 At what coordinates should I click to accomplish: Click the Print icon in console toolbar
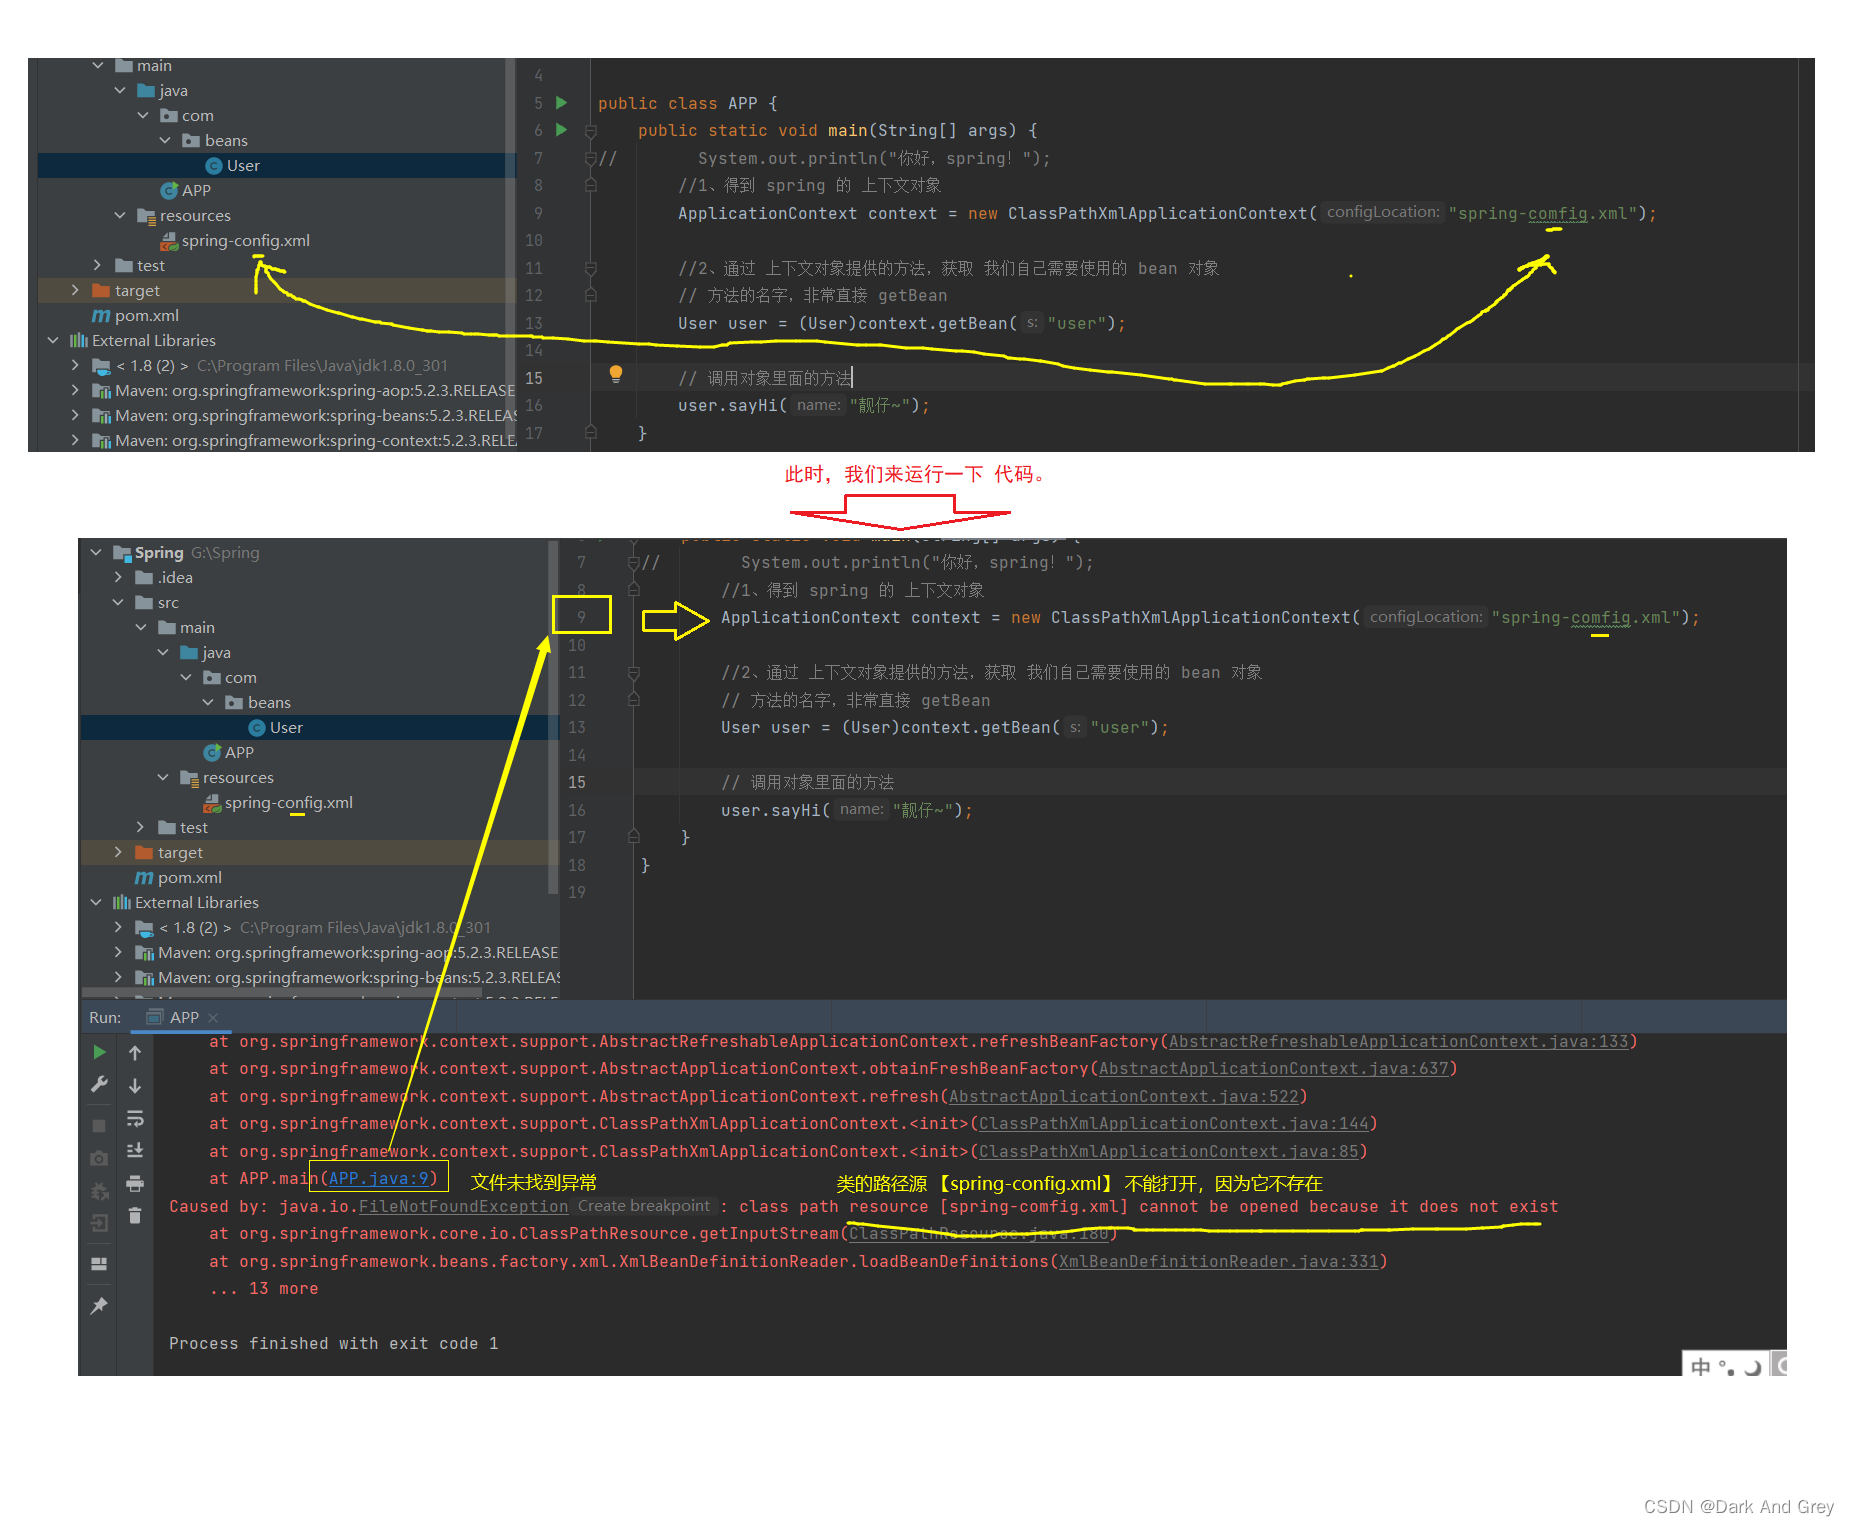tap(135, 1183)
